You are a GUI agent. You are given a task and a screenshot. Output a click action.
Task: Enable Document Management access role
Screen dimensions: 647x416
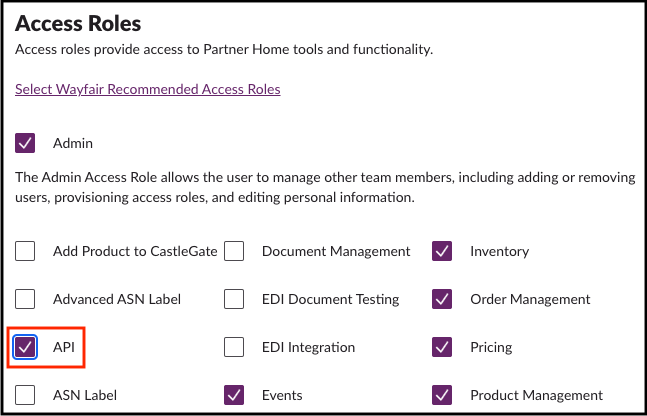tap(235, 251)
